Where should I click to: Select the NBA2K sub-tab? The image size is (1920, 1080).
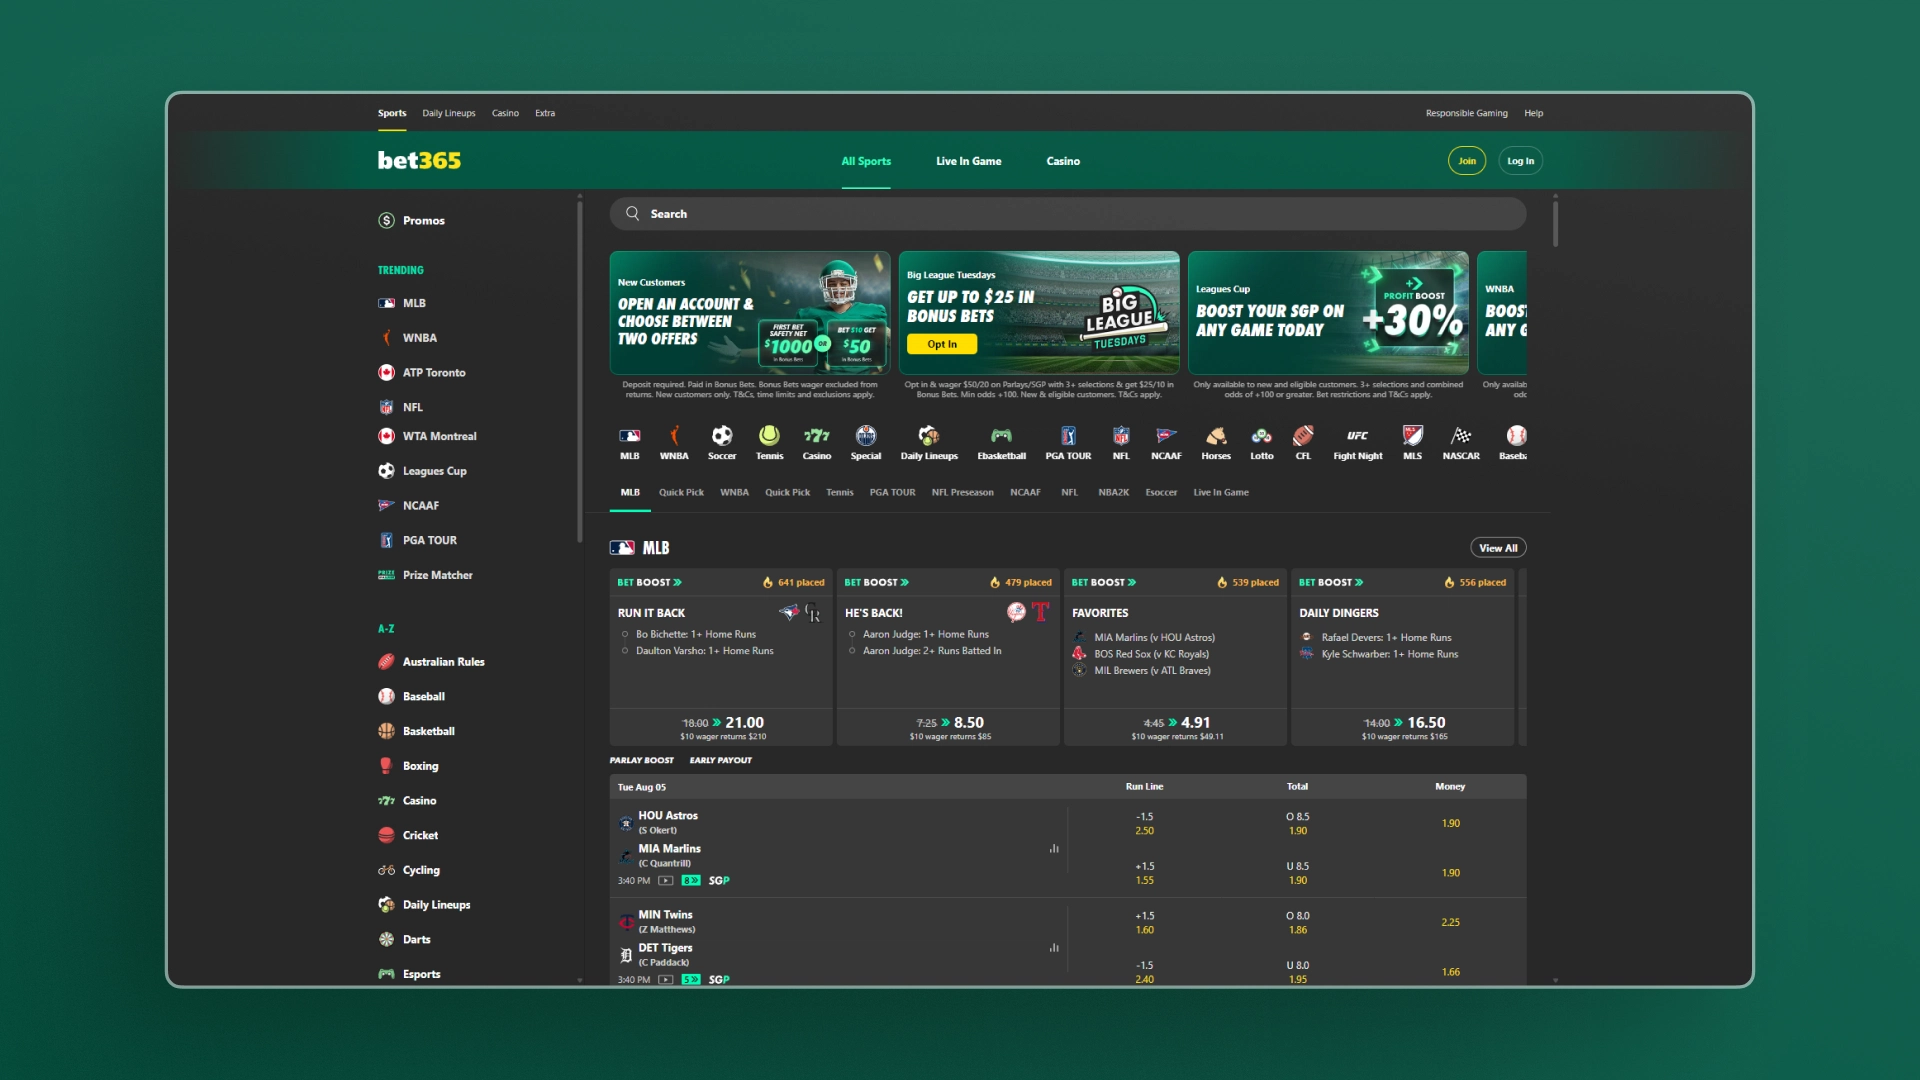[x=1113, y=492]
